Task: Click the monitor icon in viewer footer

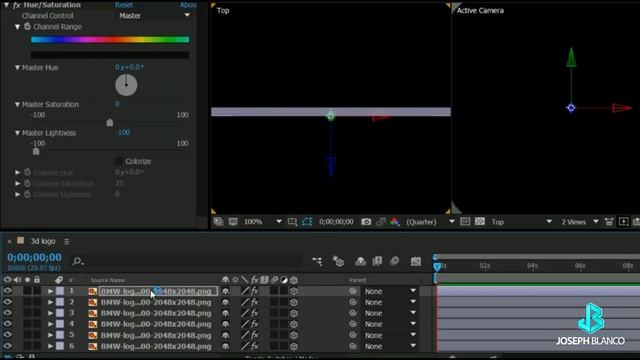Action: click(x=233, y=222)
